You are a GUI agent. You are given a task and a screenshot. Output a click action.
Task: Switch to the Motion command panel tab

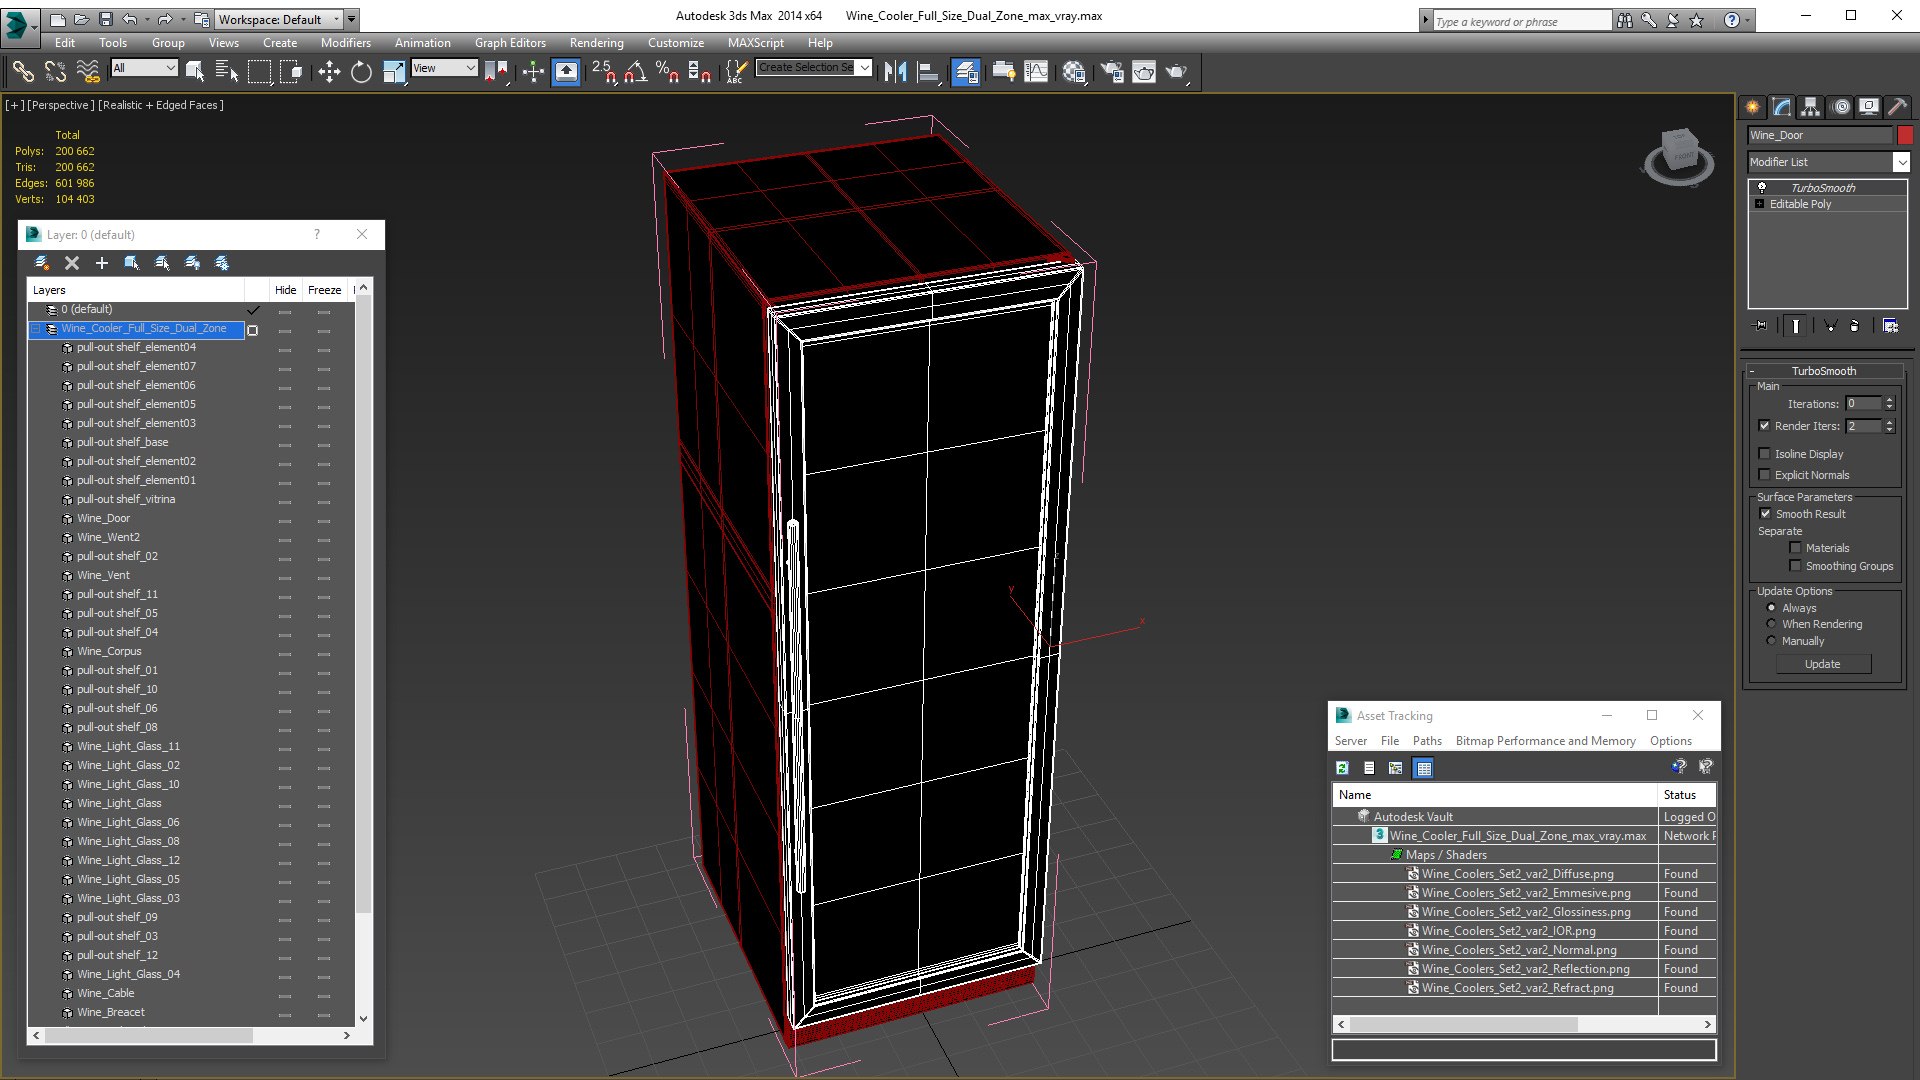pyautogui.click(x=1840, y=107)
